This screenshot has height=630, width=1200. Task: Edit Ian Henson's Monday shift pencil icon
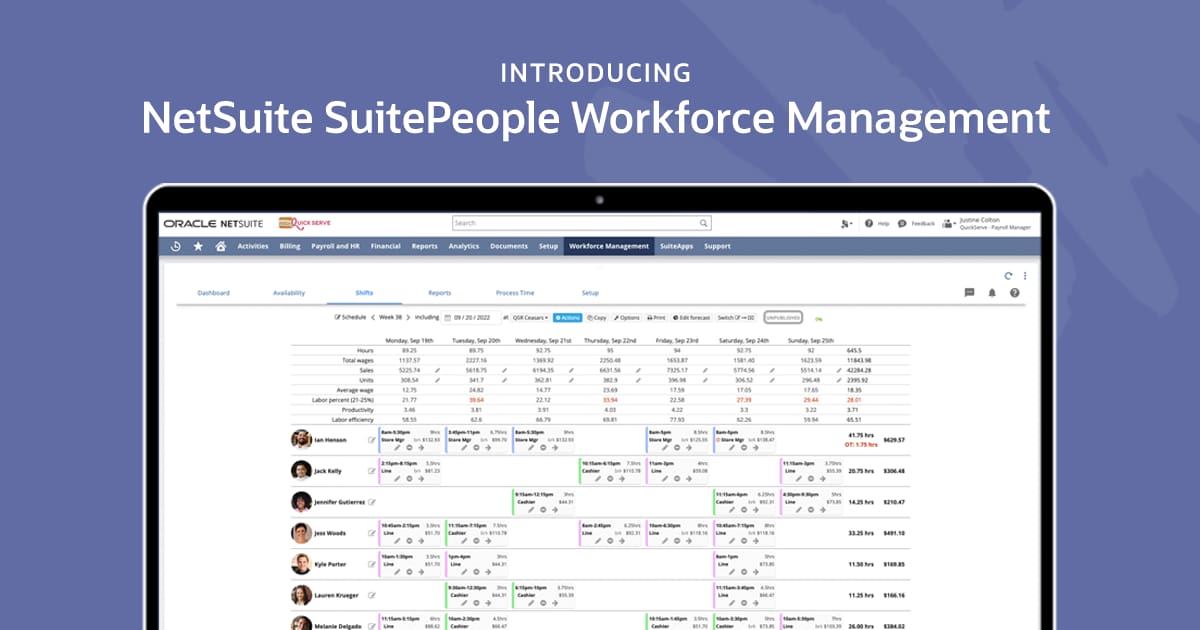[397, 449]
